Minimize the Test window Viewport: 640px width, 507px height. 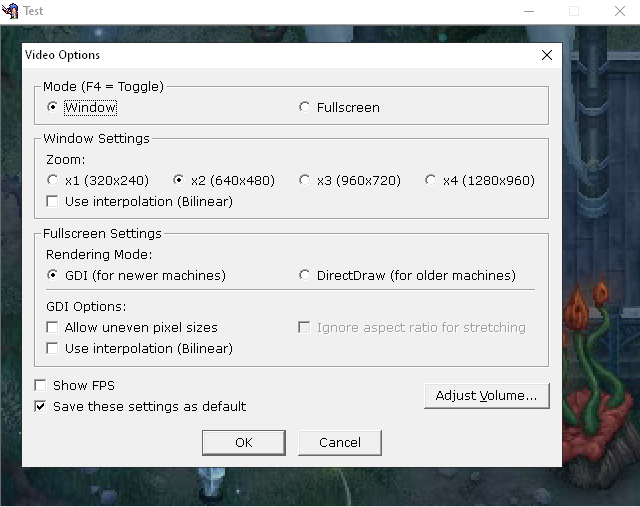tap(529, 11)
